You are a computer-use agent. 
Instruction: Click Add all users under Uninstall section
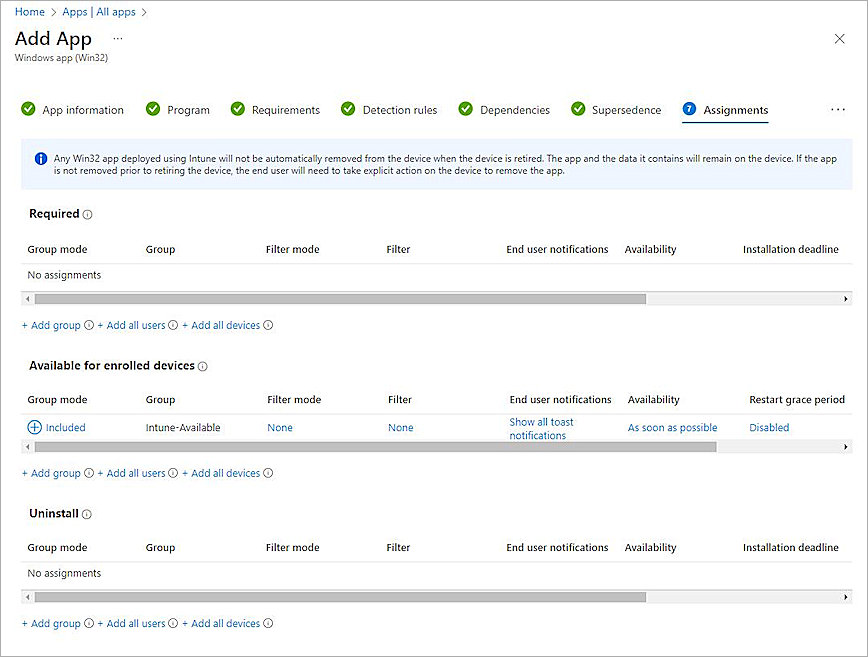coord(136,623)
